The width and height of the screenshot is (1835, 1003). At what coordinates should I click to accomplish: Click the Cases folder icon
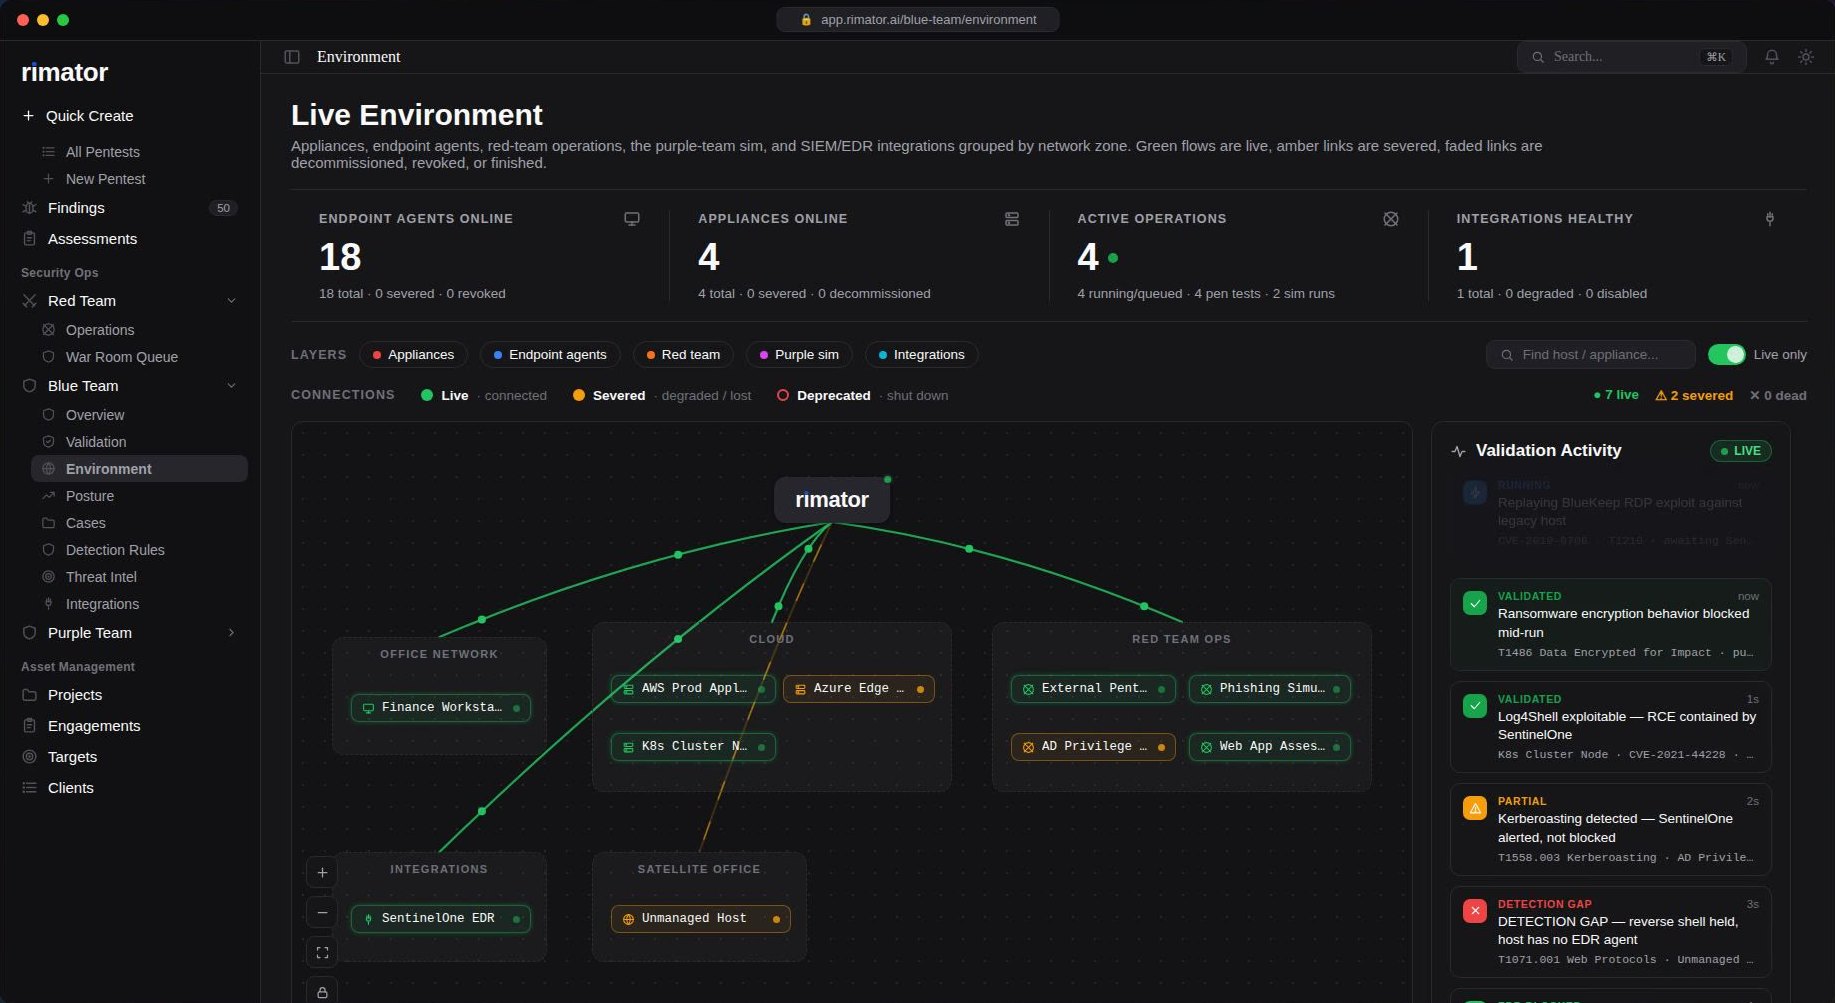click(x=48, y=523)
